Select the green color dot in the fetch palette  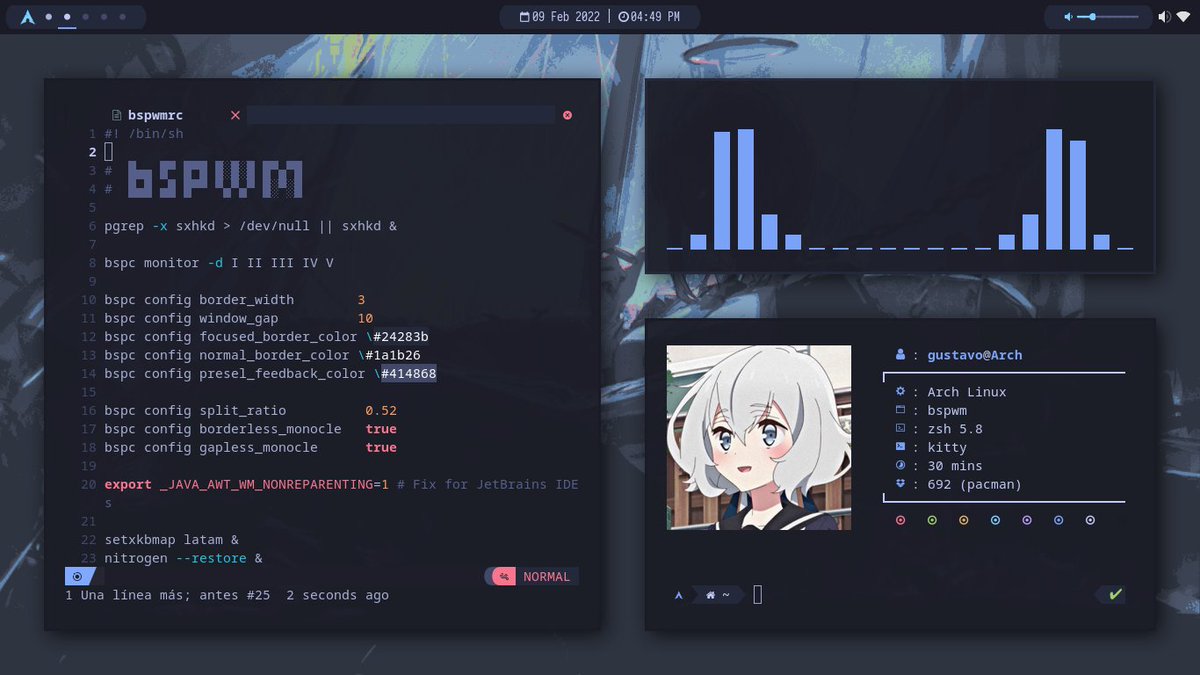coord(932,520)
